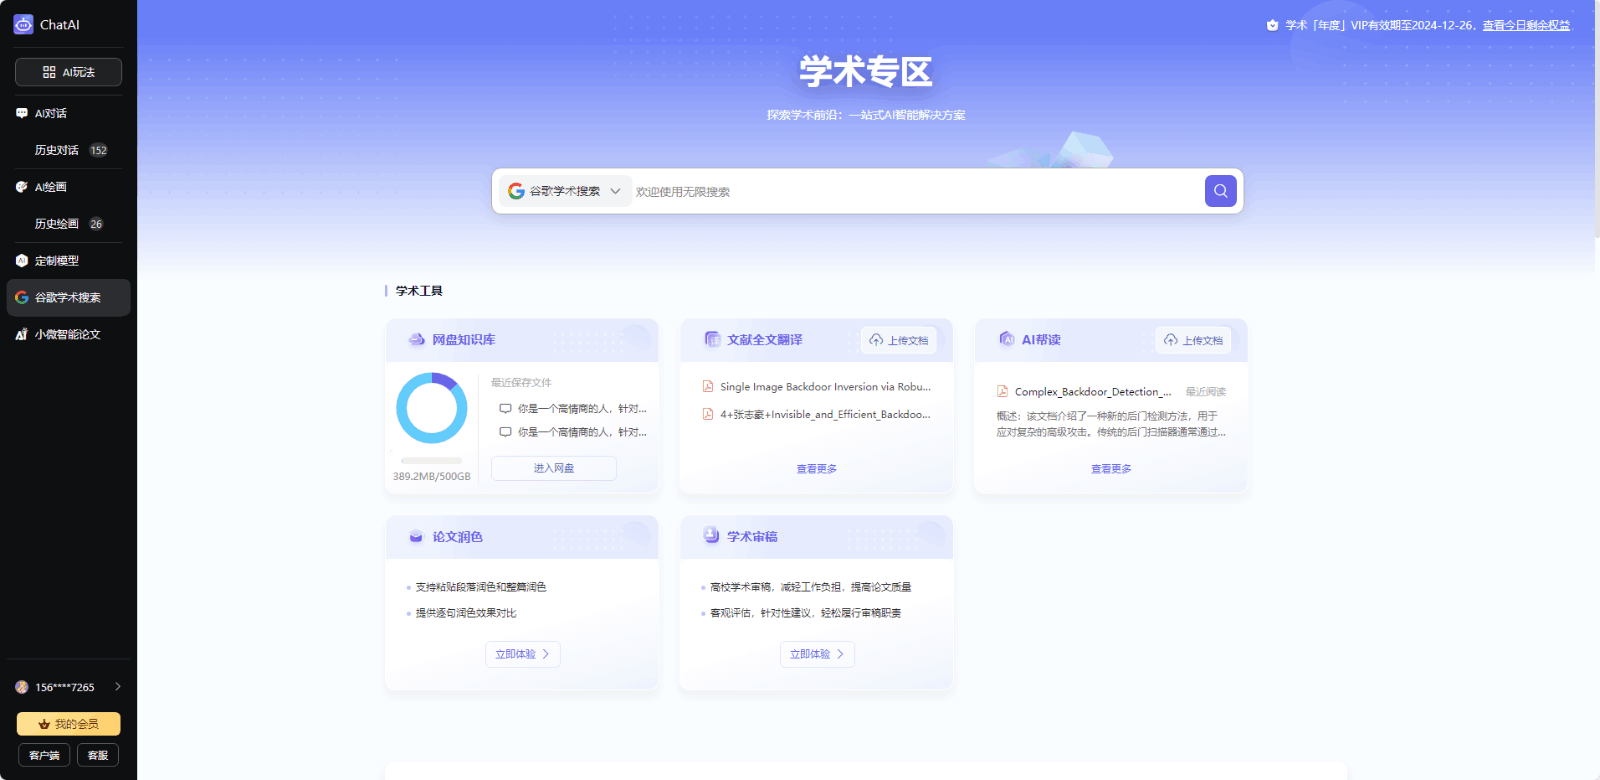Click the 小微智能论文 AI icon
The image size is (1600, 780).
22,335
